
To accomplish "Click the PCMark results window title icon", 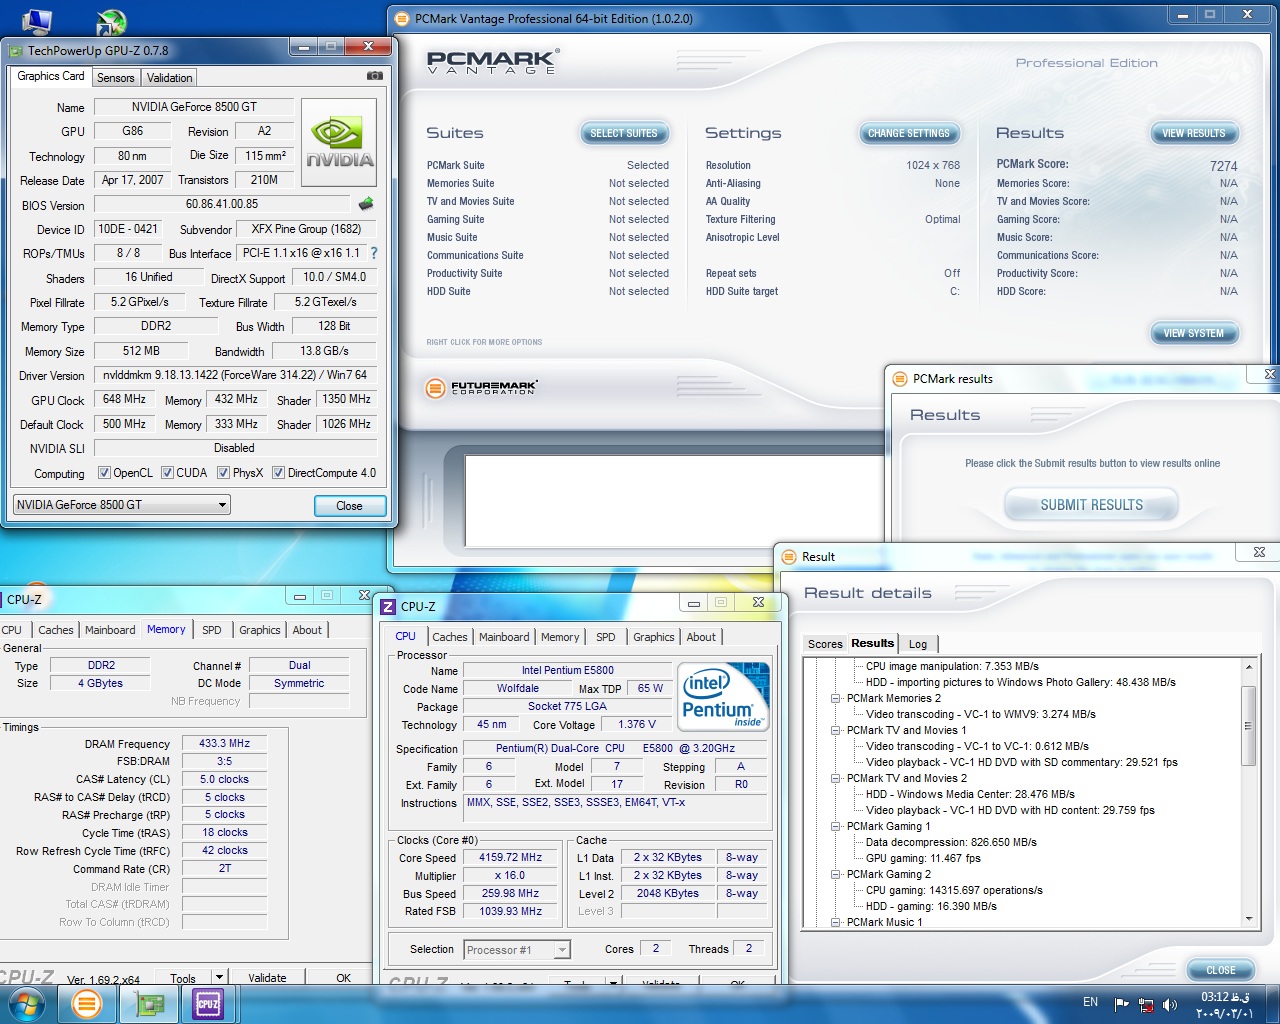I will (899, 379).
